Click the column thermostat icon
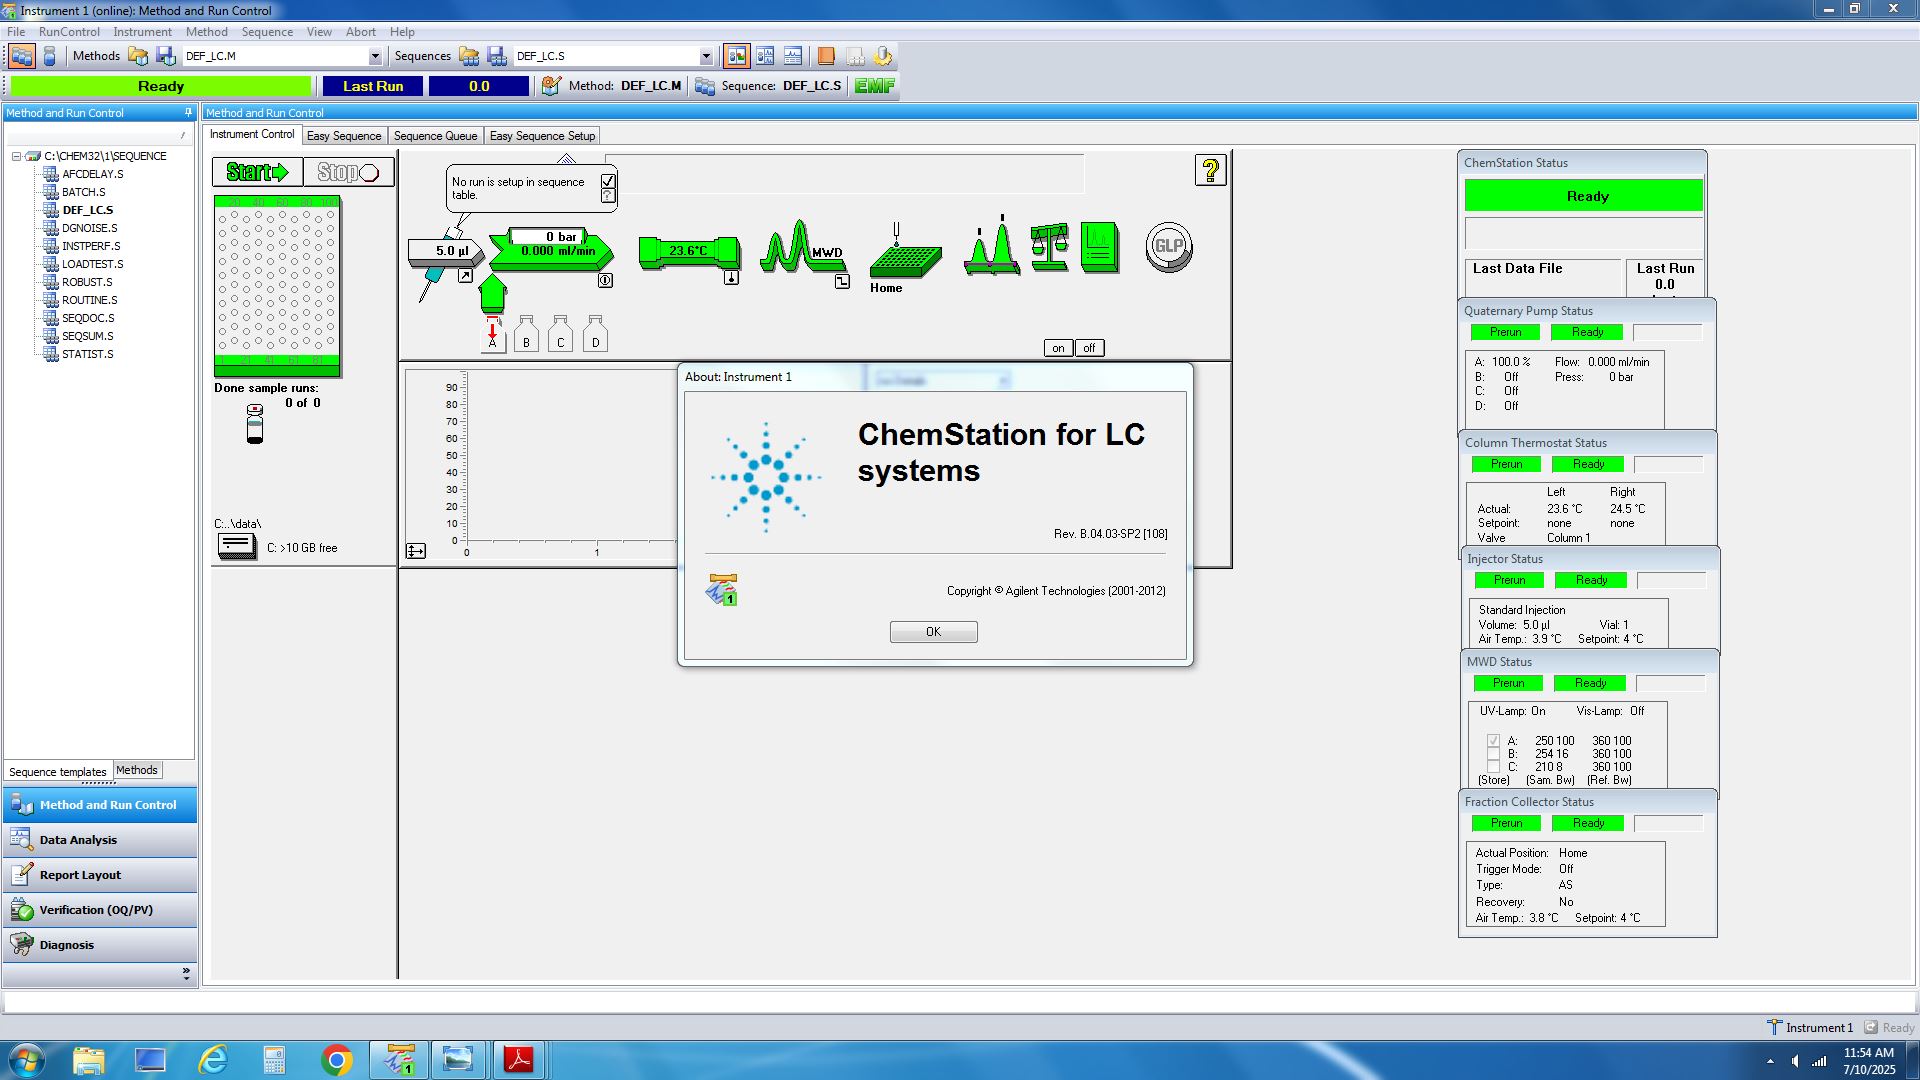This screenshot has width=1920, height=1080. [x=689, y=251]
